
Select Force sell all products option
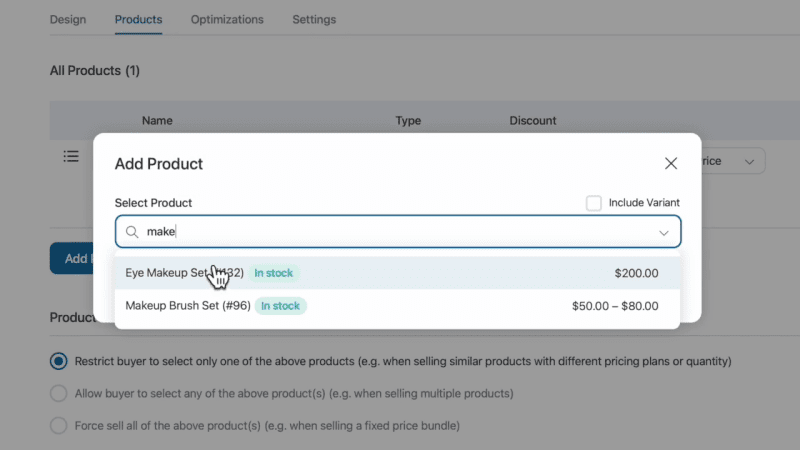point(59,426)
